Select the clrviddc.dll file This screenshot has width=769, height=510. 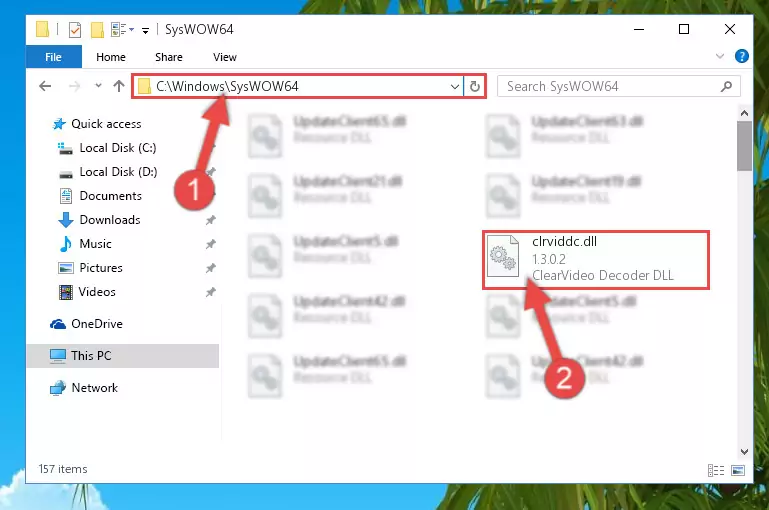coord(596,259)
